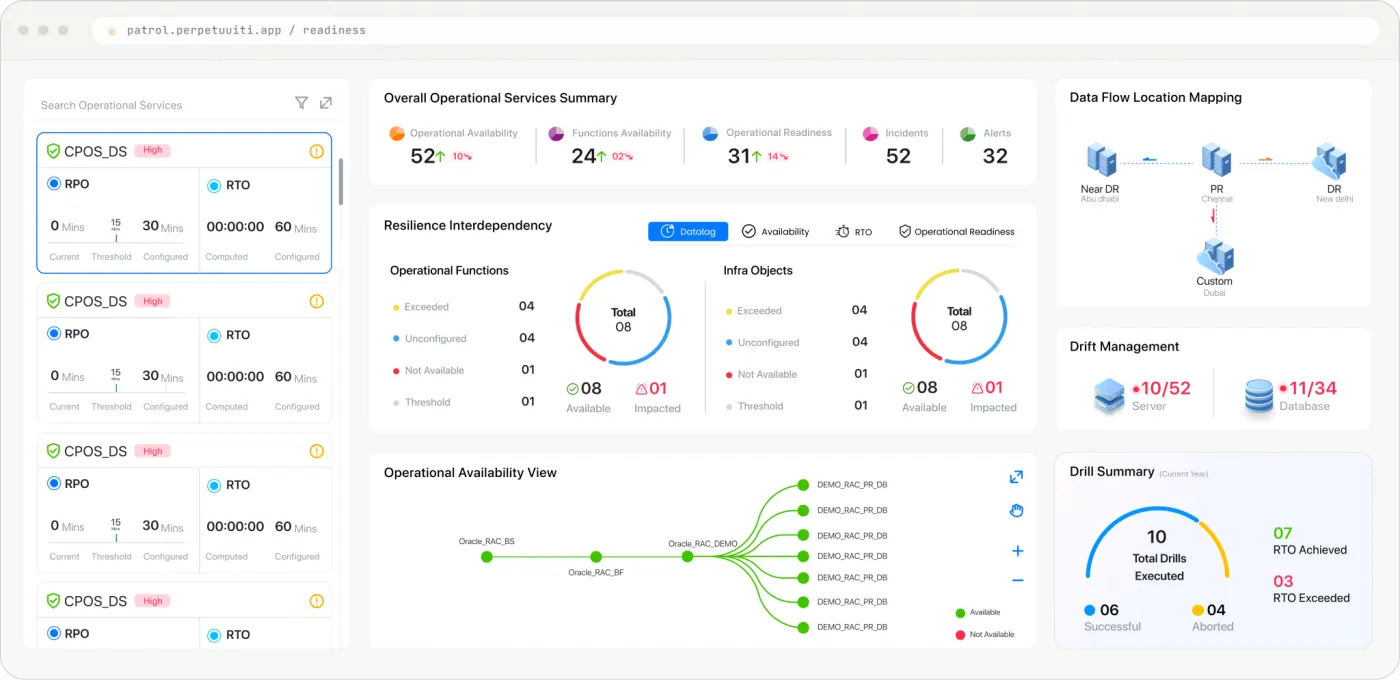This screenshot has height=680, width=1400.
Task: Click the blue Operational Readiness summary icon
Action: click(x=711, y=133)
